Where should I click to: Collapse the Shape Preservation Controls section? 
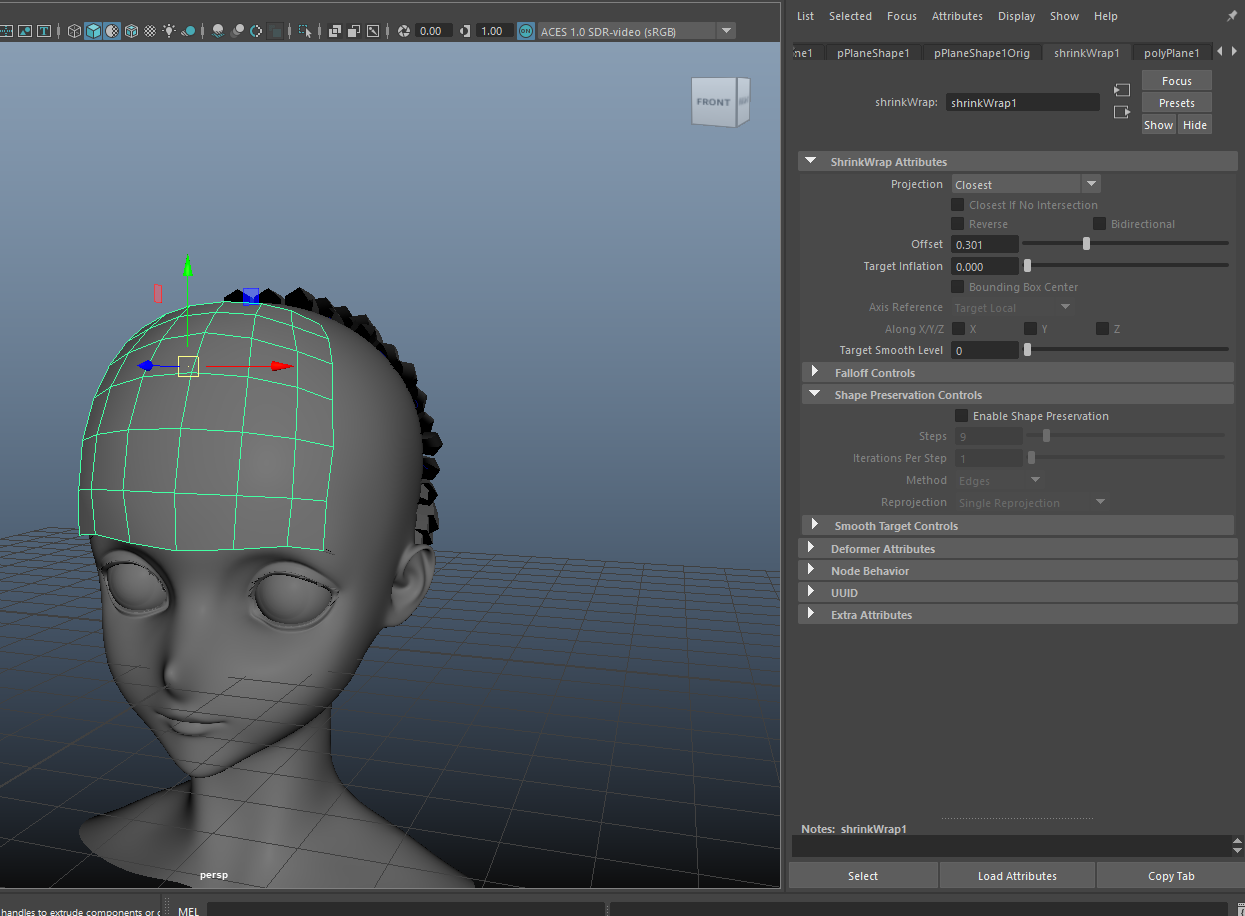tap(1018, 395)
